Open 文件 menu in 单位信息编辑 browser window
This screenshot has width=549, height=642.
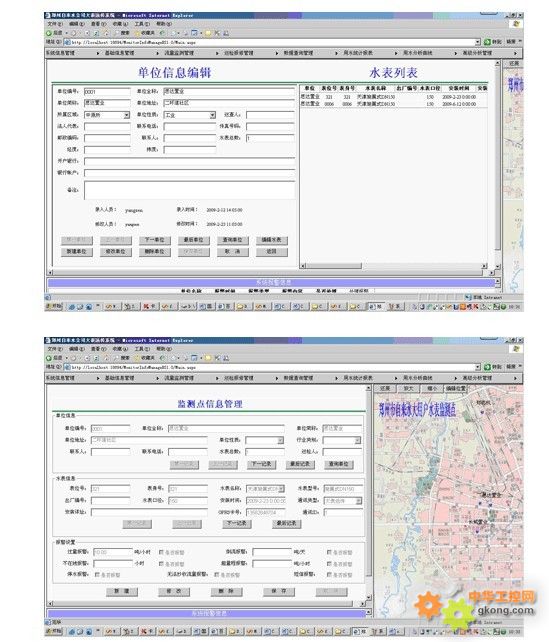55,24
